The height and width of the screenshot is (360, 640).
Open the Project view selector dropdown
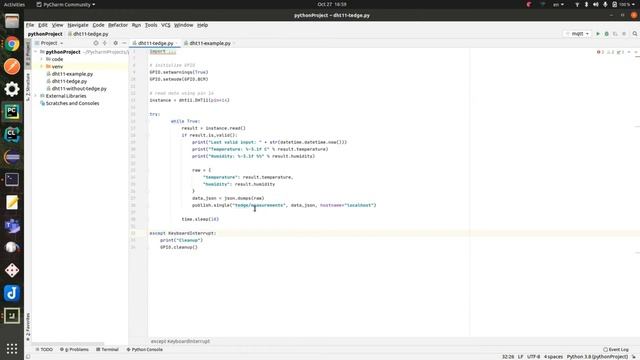[x=51, y=43]
